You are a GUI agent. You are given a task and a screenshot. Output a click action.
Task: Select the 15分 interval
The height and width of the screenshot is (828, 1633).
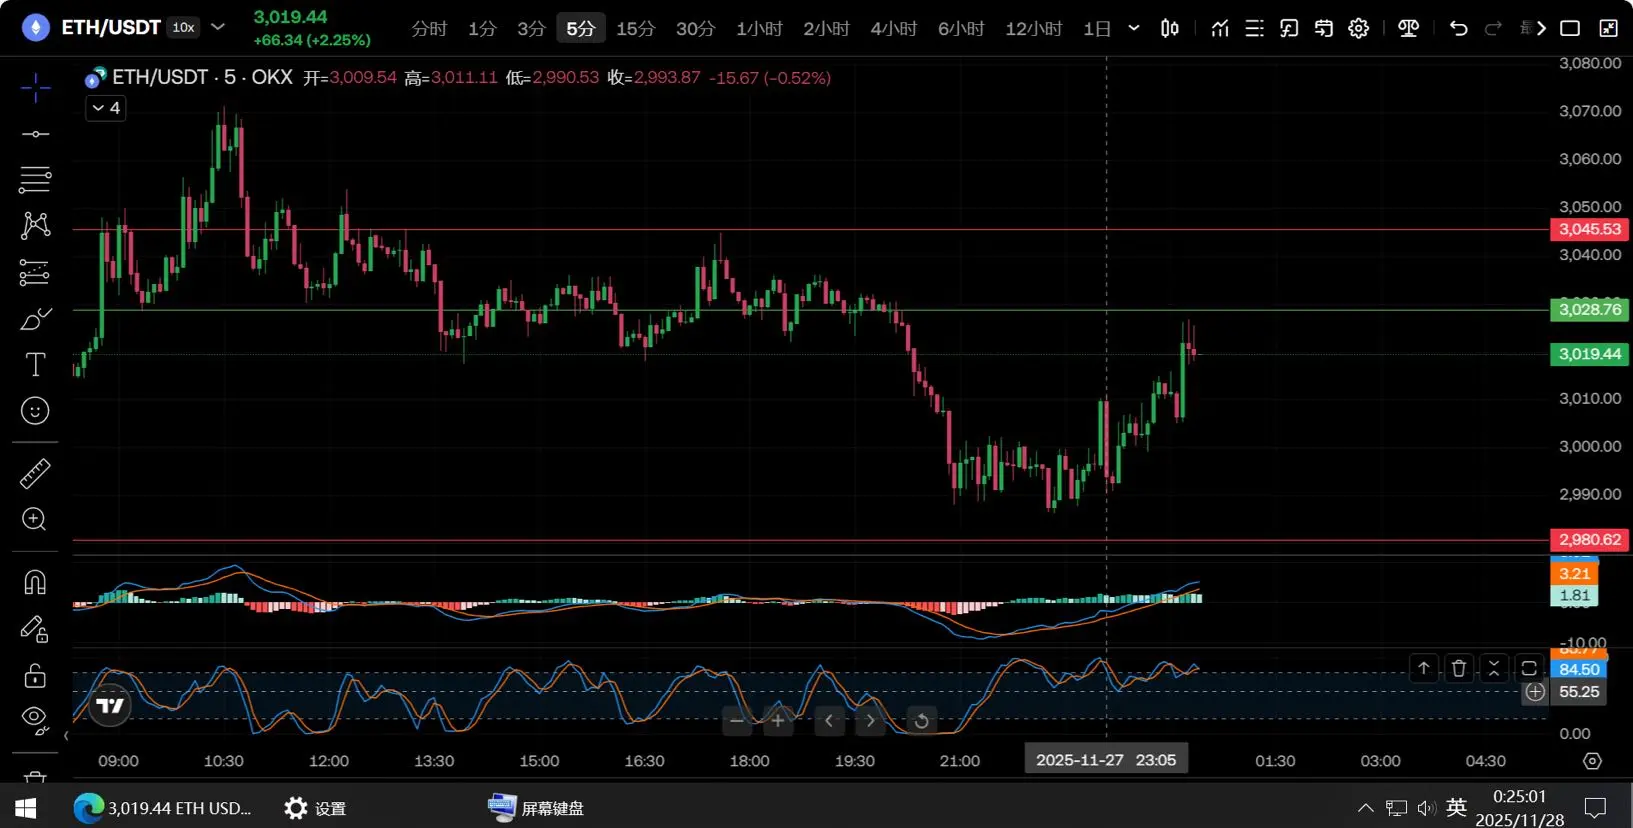click(x=635, y=28)
